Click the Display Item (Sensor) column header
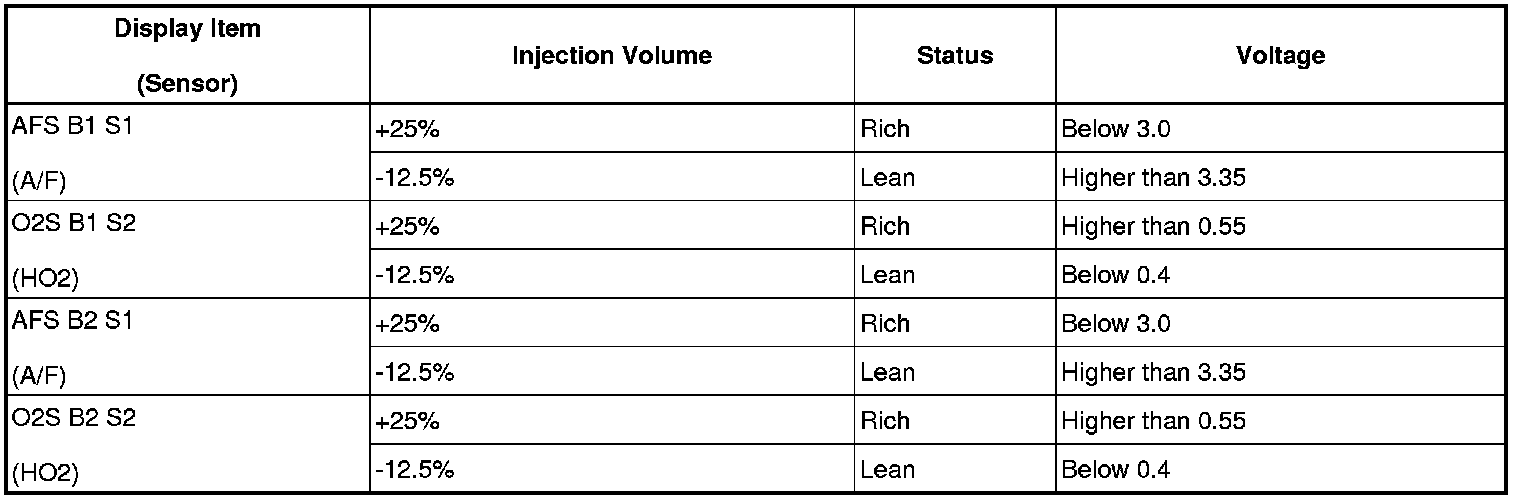 (187, 56)
